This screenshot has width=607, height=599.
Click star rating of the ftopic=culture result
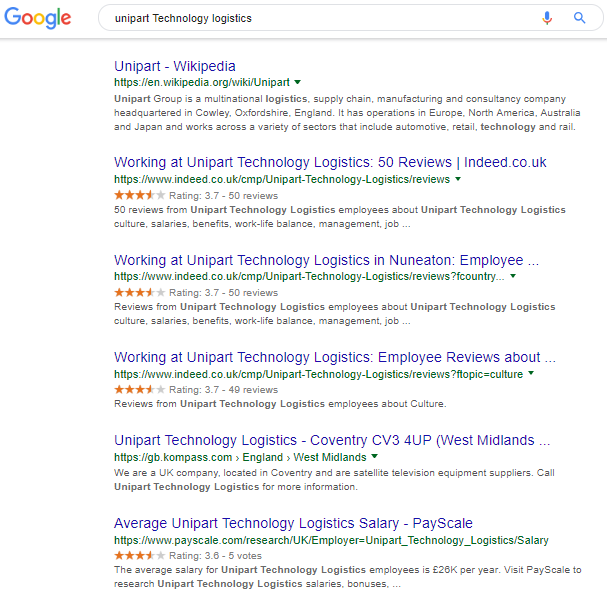tap(139, 390)
